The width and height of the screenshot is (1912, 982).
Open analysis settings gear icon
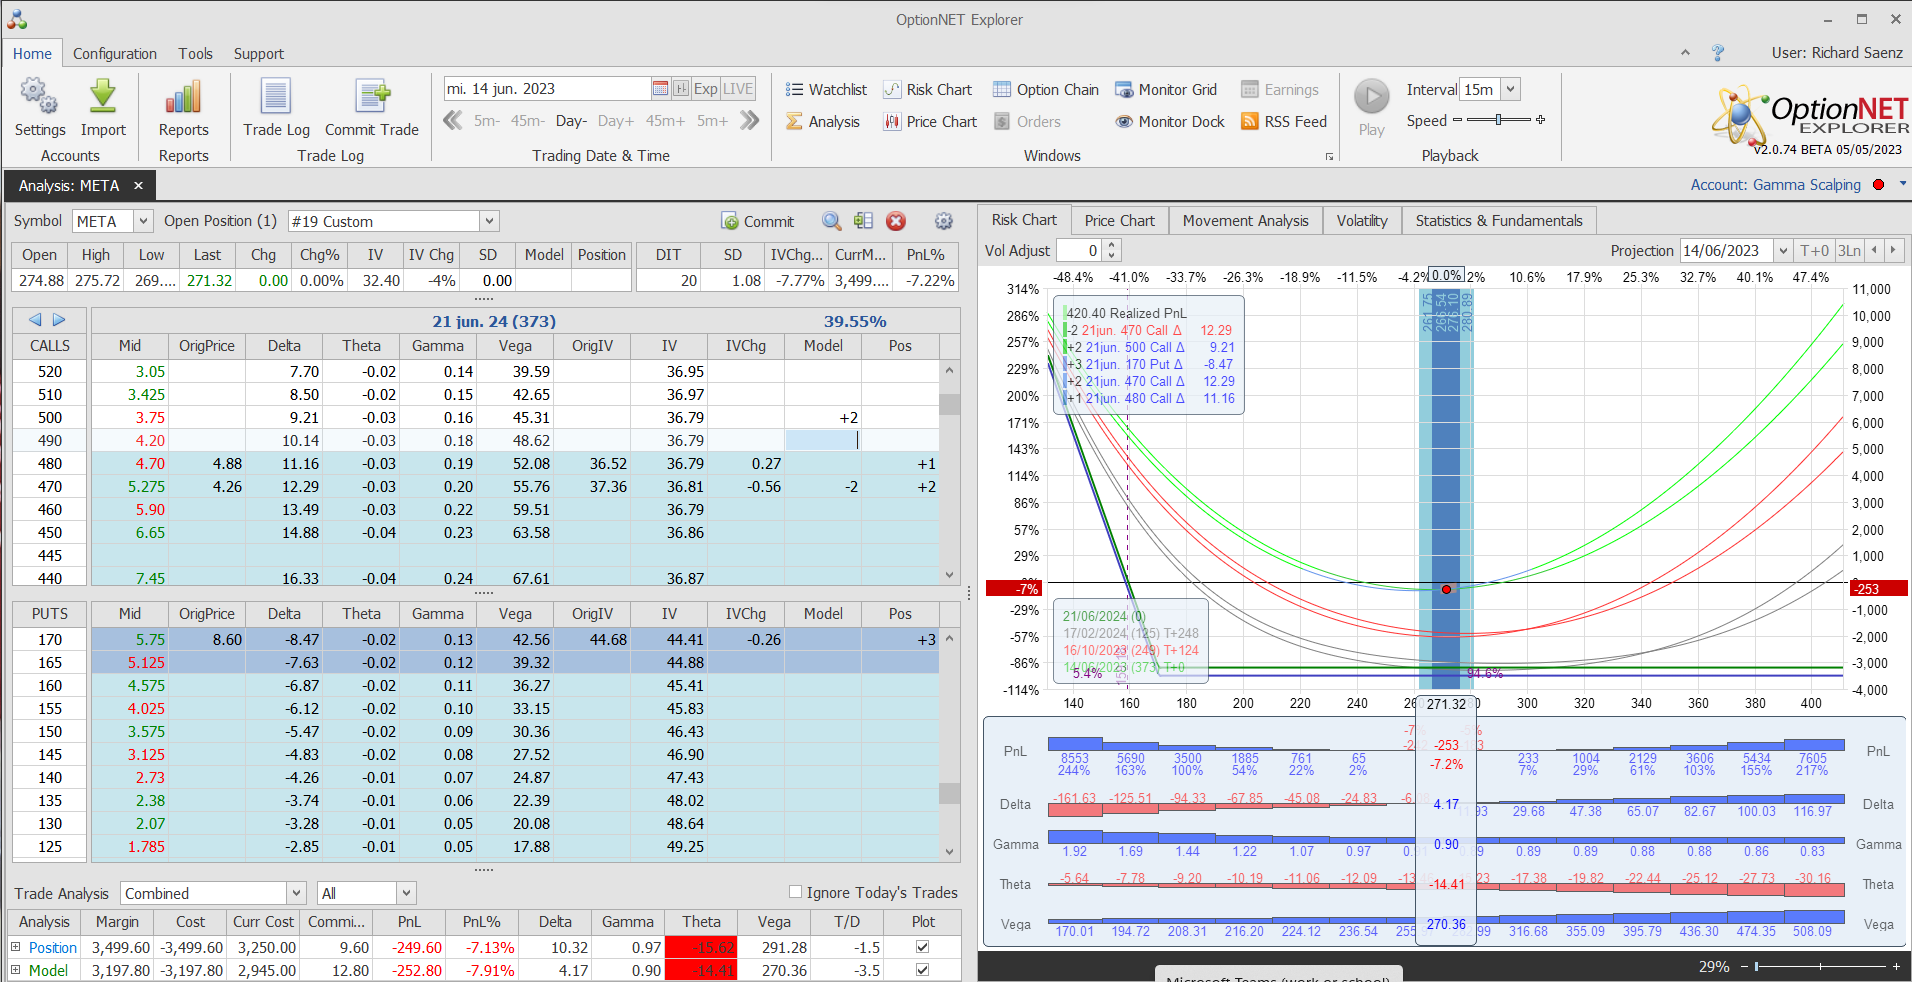click(944, 221)
